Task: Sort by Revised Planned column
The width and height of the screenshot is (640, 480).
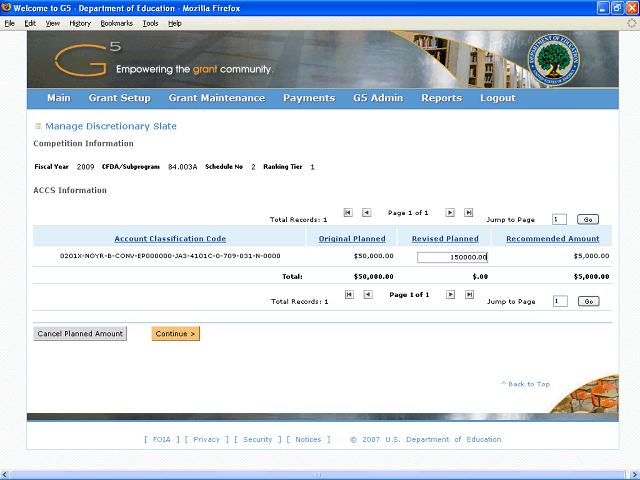Action: (x=445, y=239)
